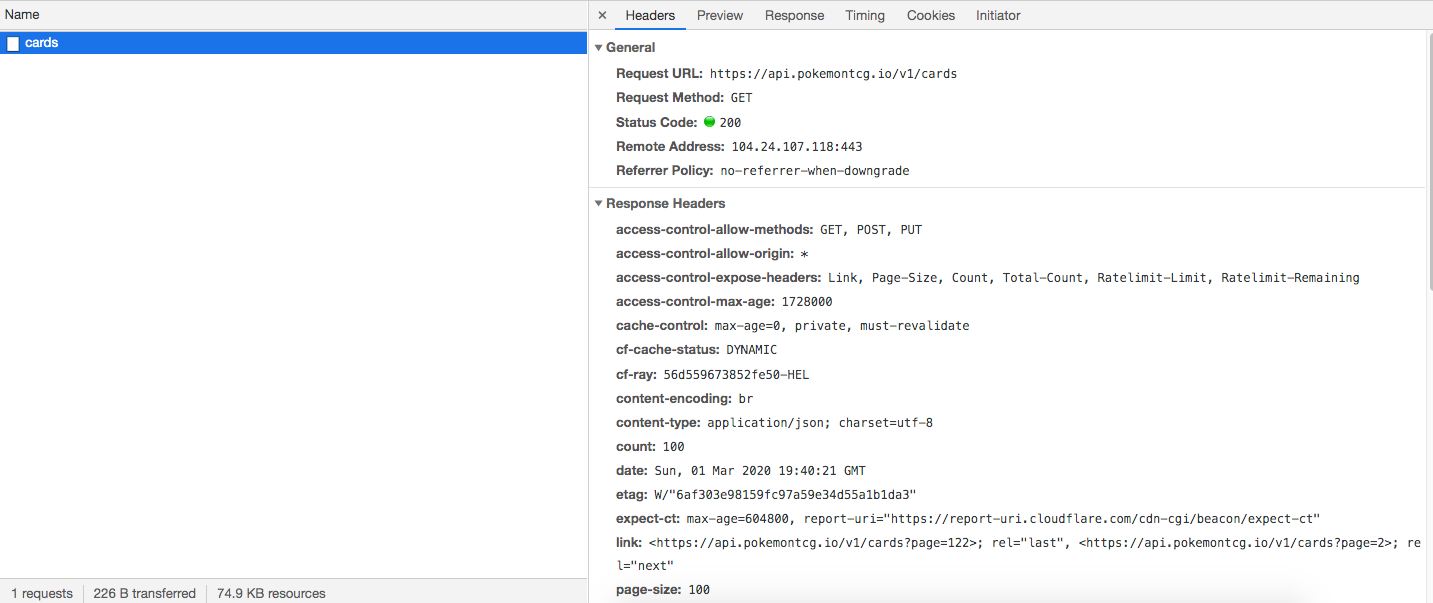1433x603 pixels.
Task: Click the content-type application/json value
Action: point(820,423)
